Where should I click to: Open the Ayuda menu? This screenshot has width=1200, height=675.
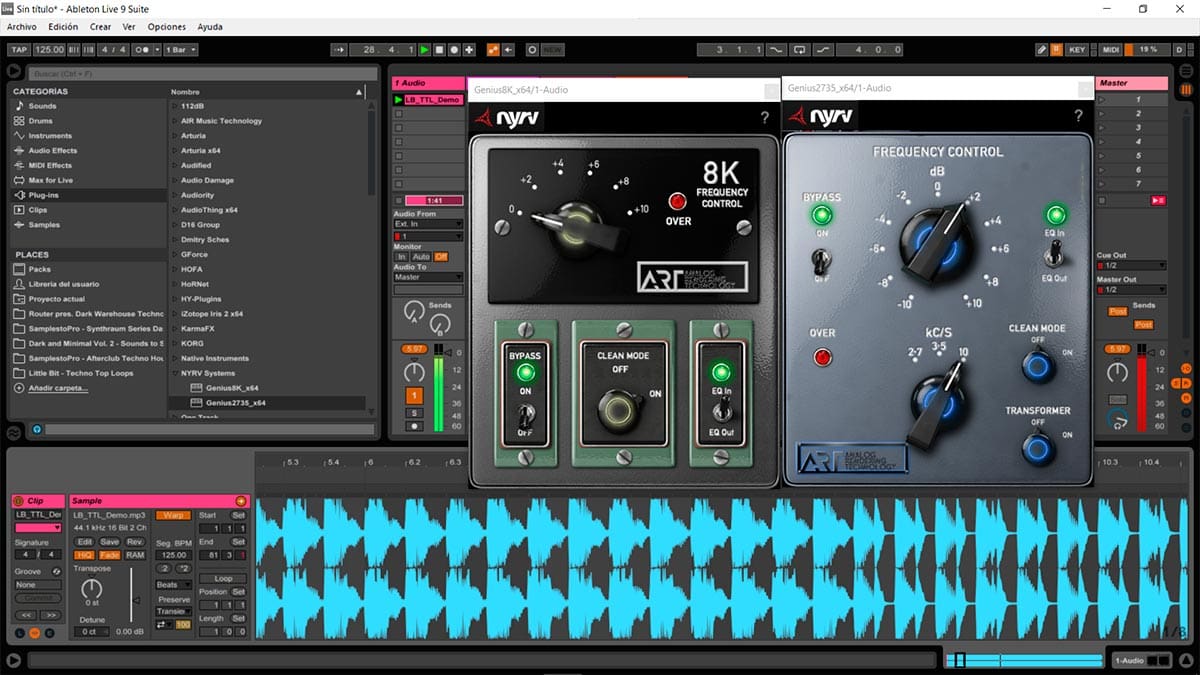coord(210,27)
